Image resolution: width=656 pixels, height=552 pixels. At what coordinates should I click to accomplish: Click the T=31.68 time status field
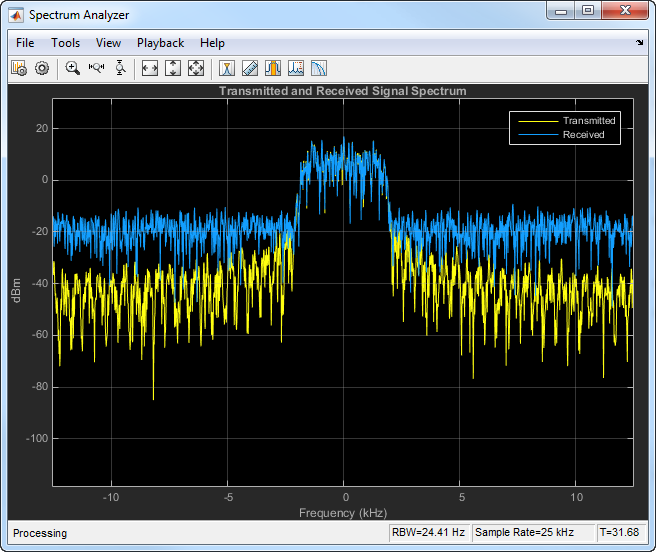coord(620,532)
